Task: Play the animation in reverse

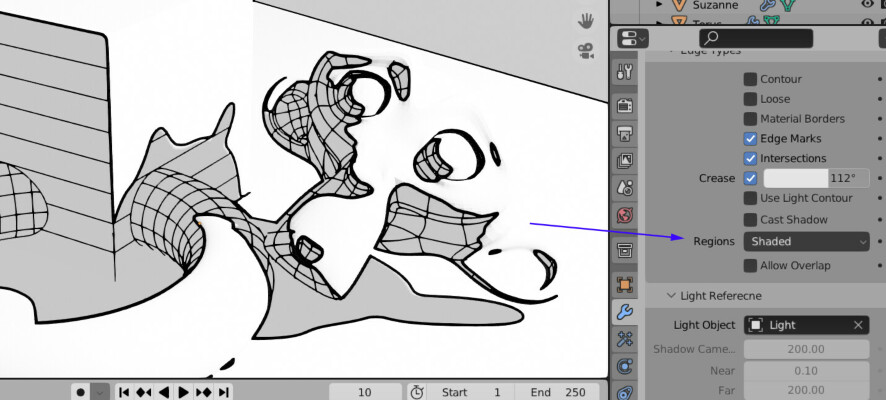Action: (x=164, y=392)
